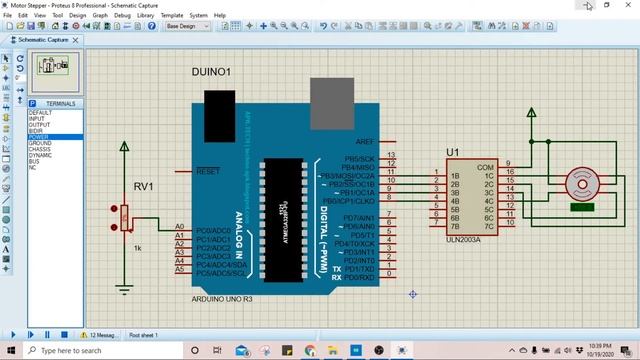The image size is (640, 360).
Task: Select GROUND in the terminals list
Action: pyautogui.click(x=55, y=143)
